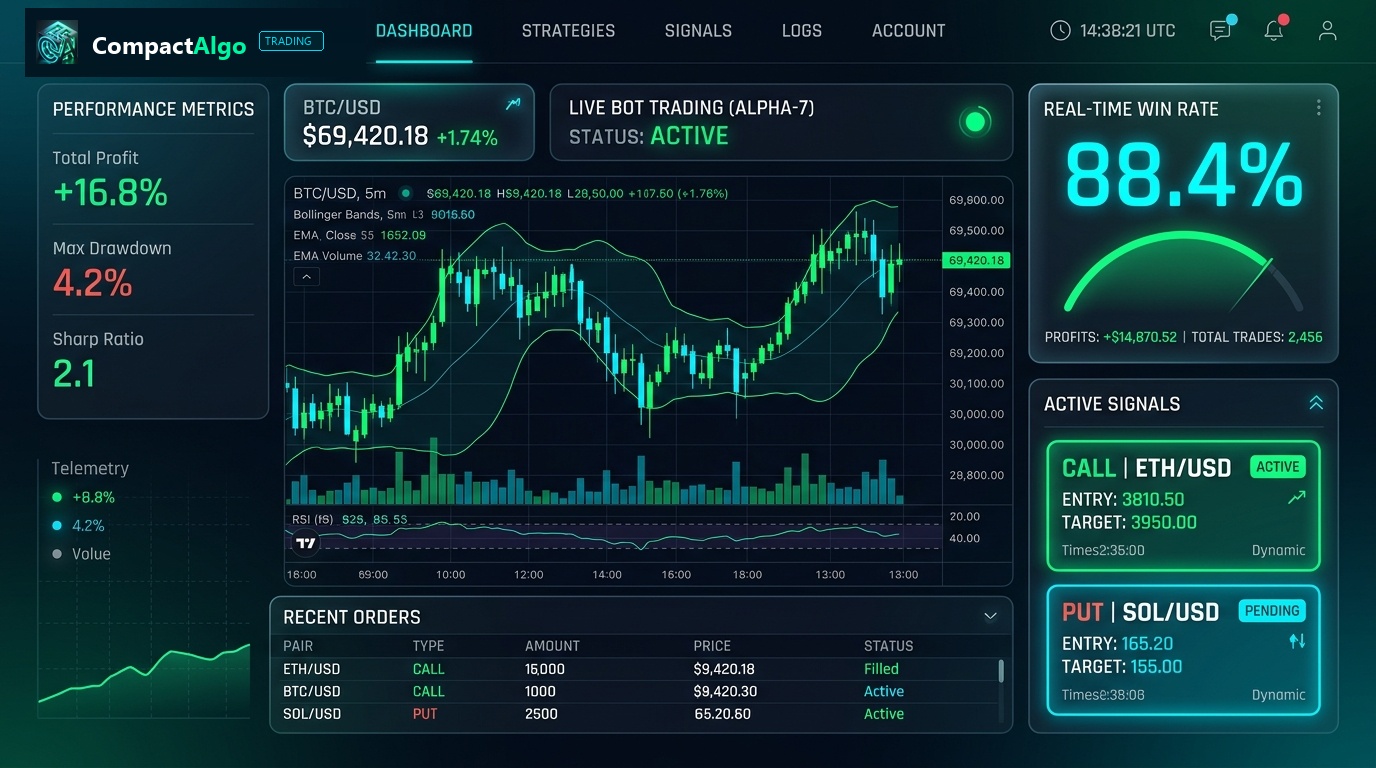Screen dimensions: 1376x768
Task: Click the AMOUNT column header
Action: [552, 646]
